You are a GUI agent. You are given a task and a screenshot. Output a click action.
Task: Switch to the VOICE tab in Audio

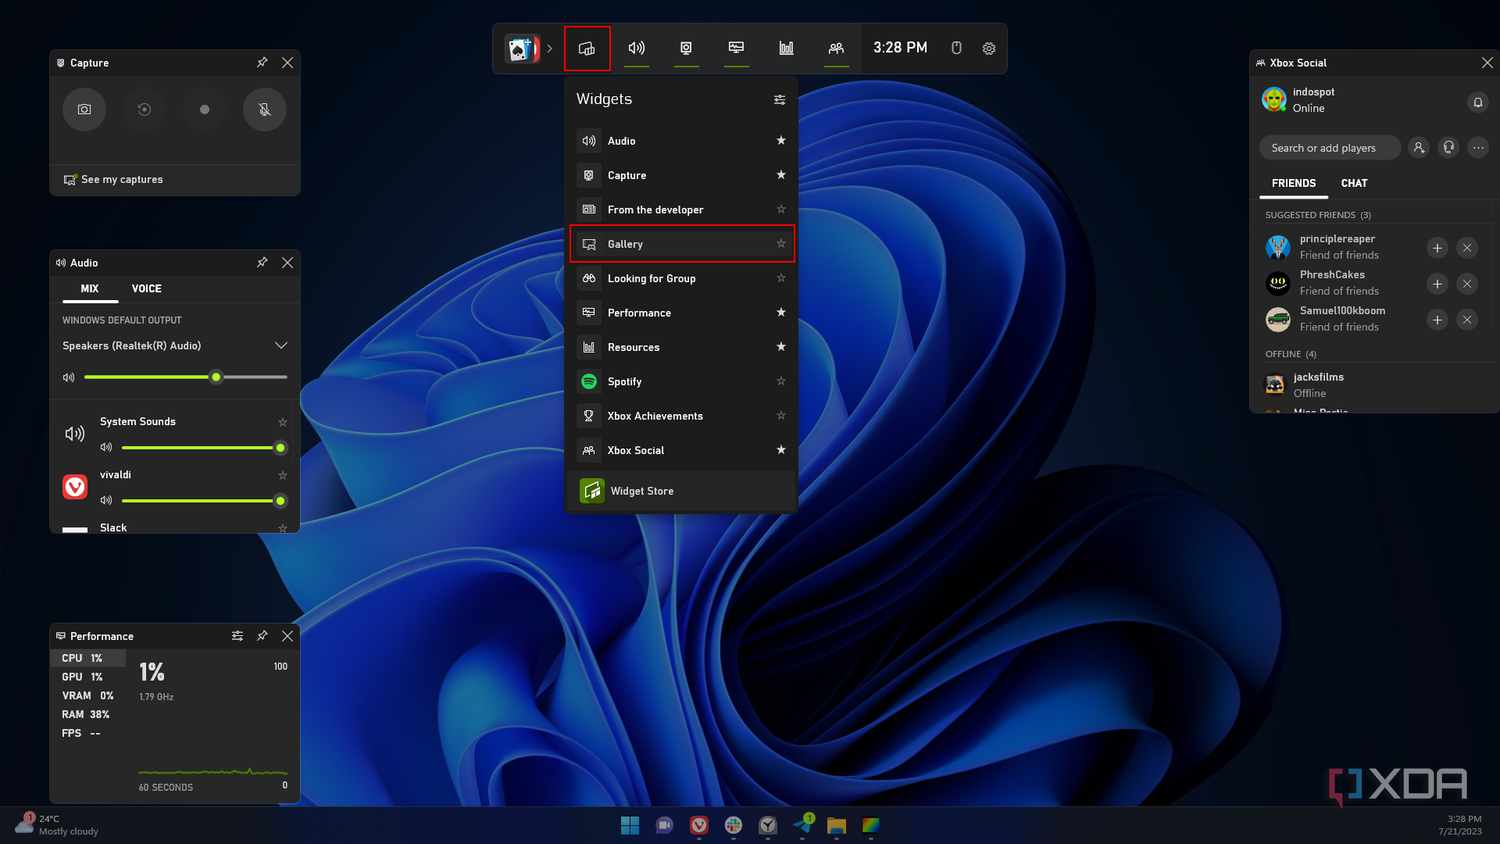146,289
